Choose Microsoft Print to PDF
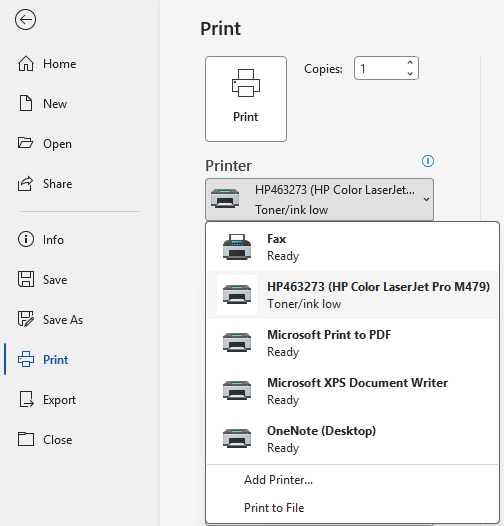Viewport: 504px width, 526px height. click(353, 343)
